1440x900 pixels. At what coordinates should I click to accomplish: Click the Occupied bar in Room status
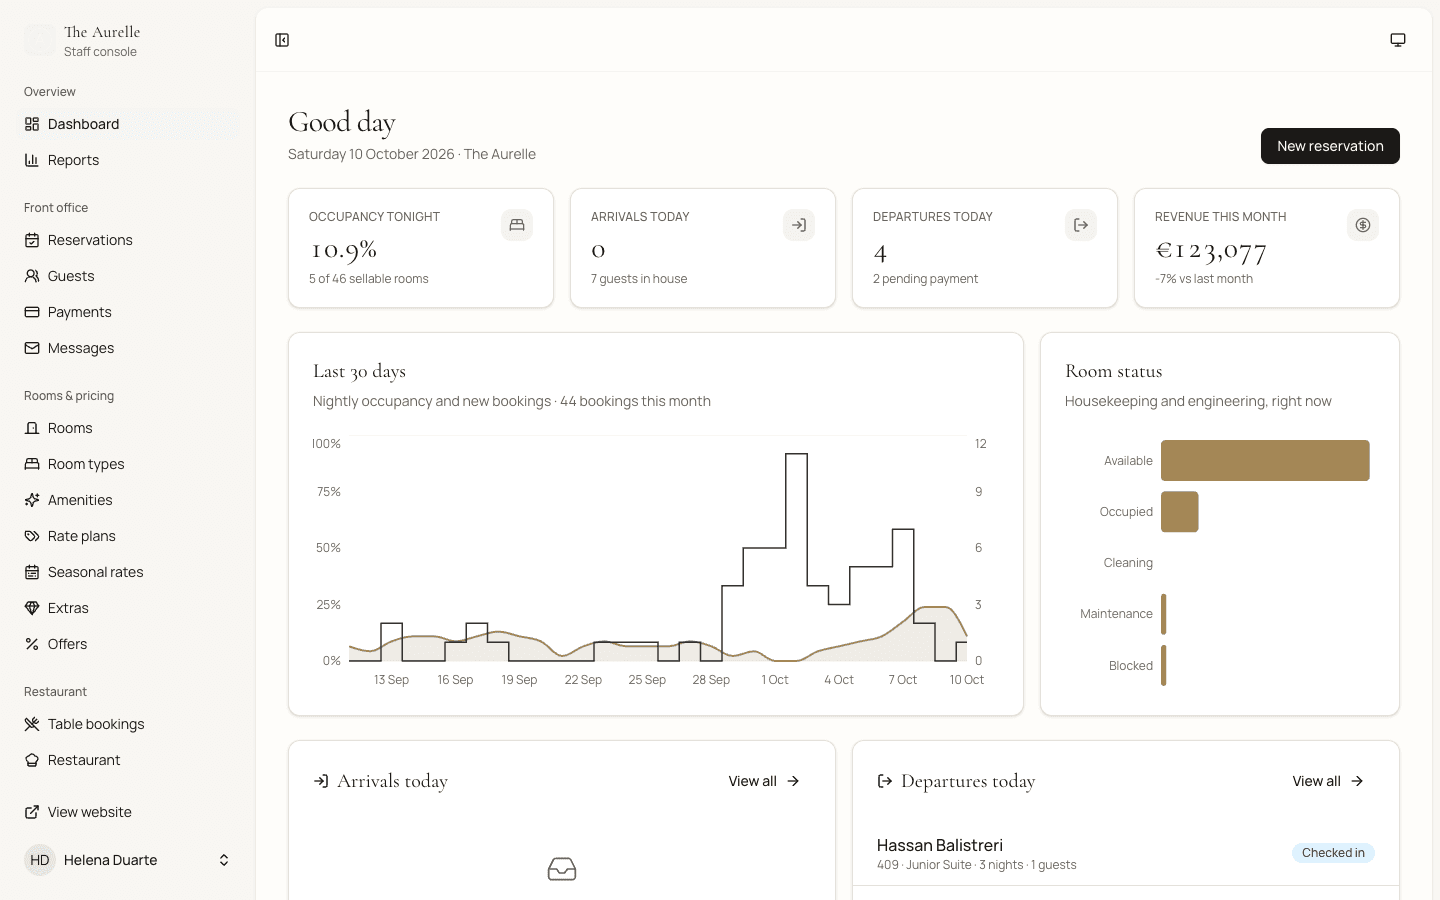pos(1180,512)
